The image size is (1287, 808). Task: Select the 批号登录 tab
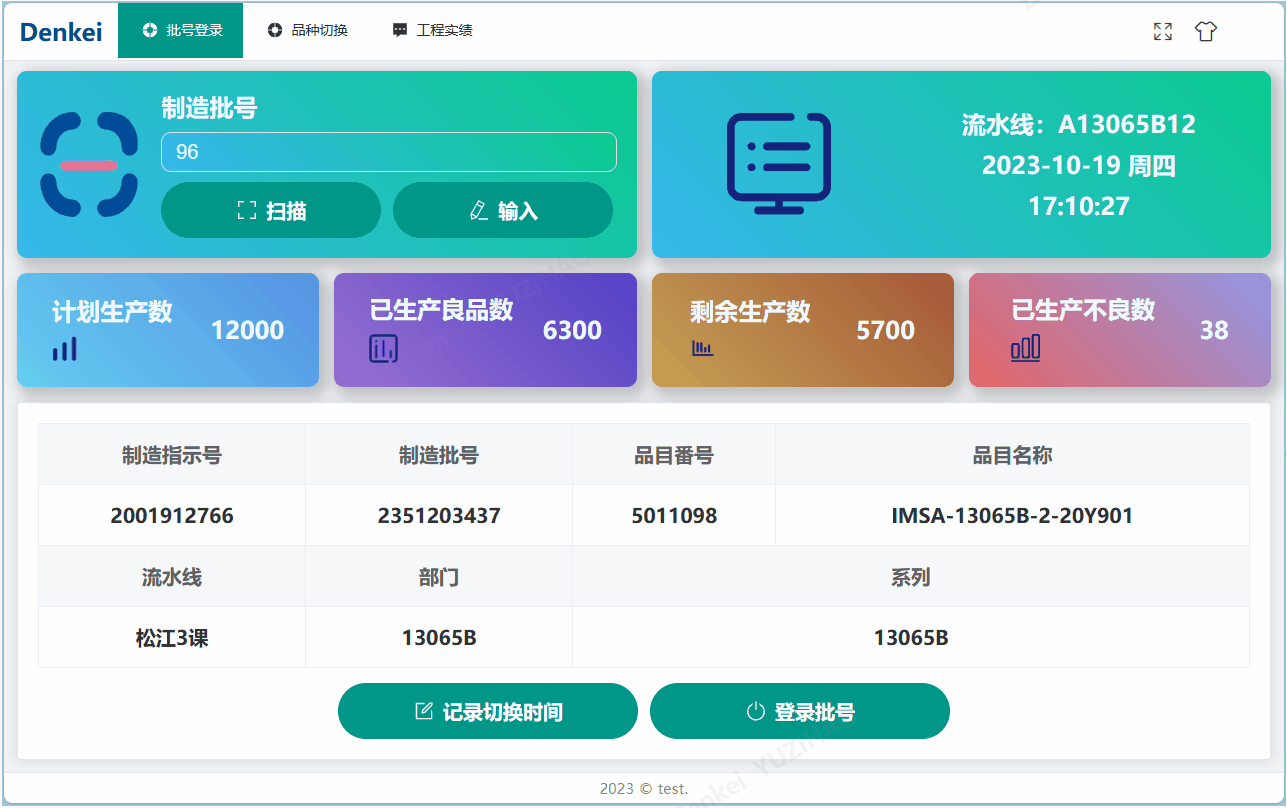[180, 30]
